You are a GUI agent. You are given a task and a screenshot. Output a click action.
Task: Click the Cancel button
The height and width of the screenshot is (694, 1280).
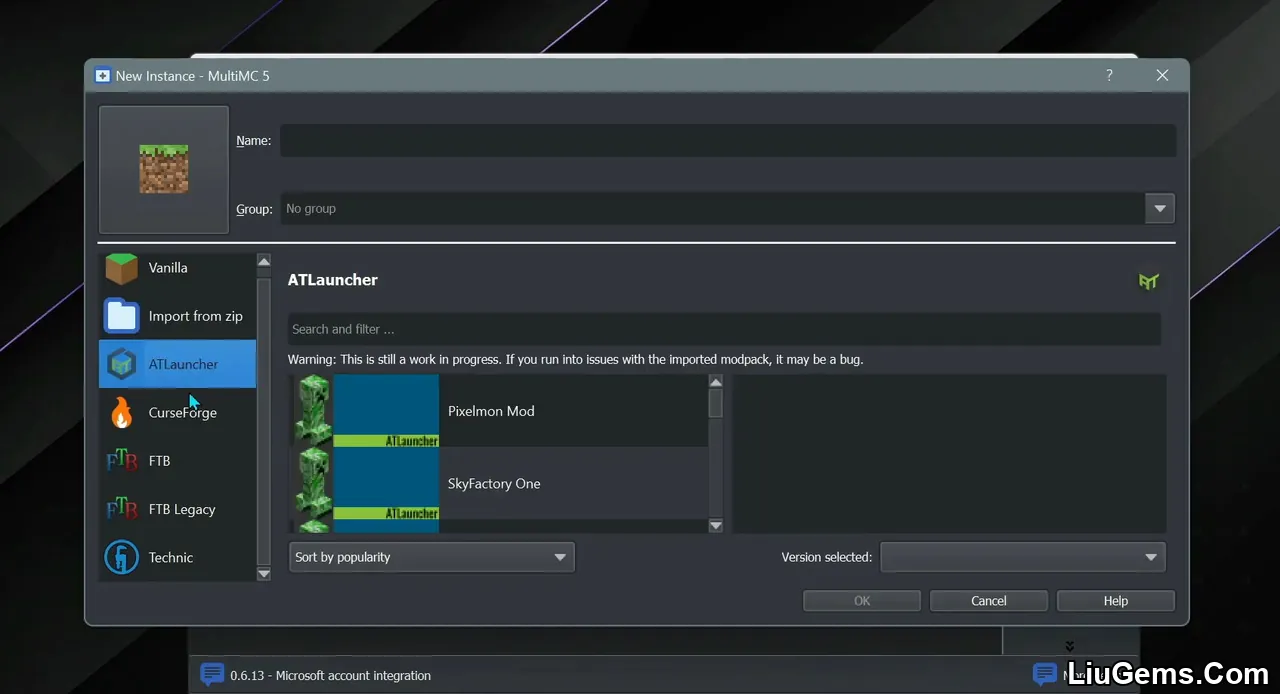point(989,601)
